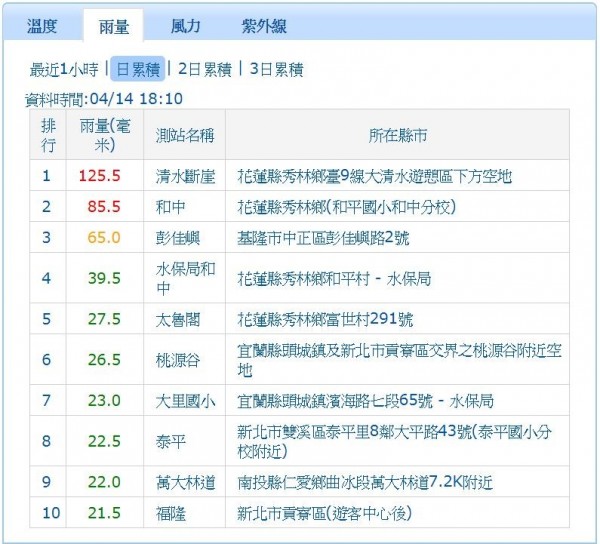
Task: Click location 花蓮縣秀林鄉(和平國小和中分校)
Action: click(347, 207)
